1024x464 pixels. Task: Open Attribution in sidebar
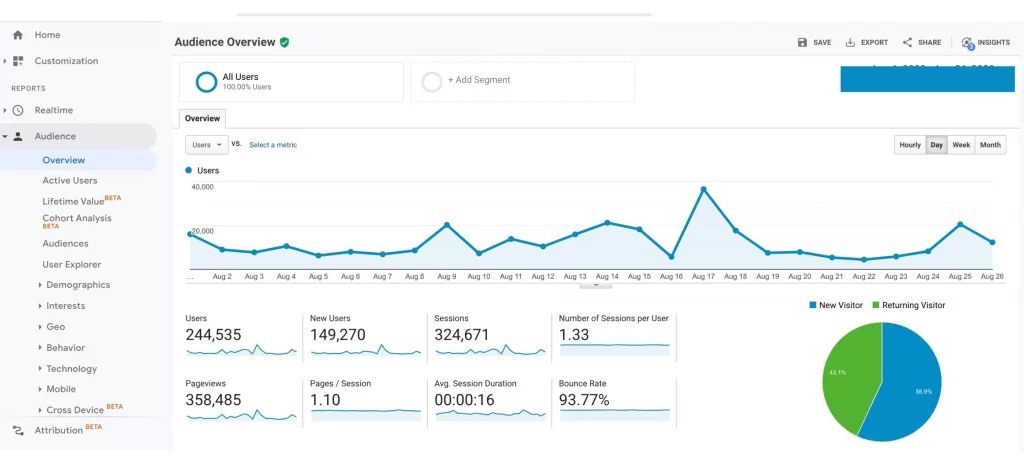click(59, 430)
